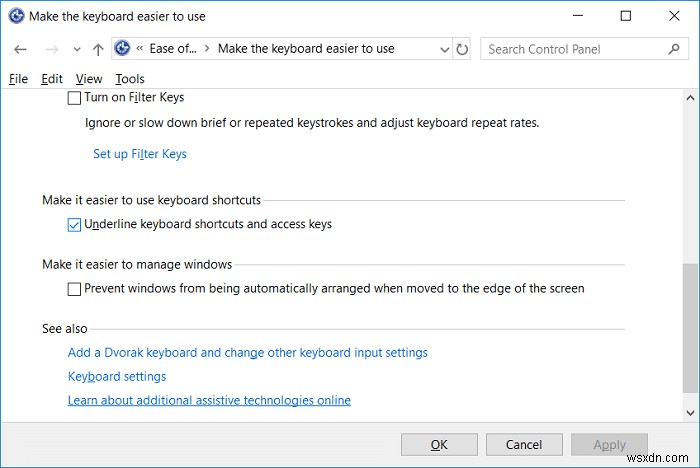Click the Forward navigation arrow
Viewport: 700px width, 468px height.
[51, 49]
